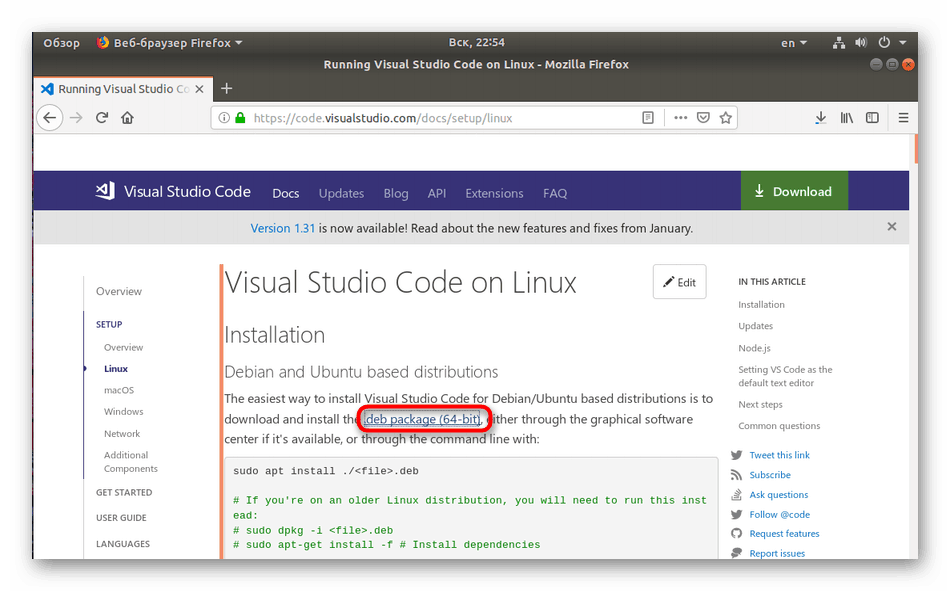Open the Request features link

coord(784,533)
